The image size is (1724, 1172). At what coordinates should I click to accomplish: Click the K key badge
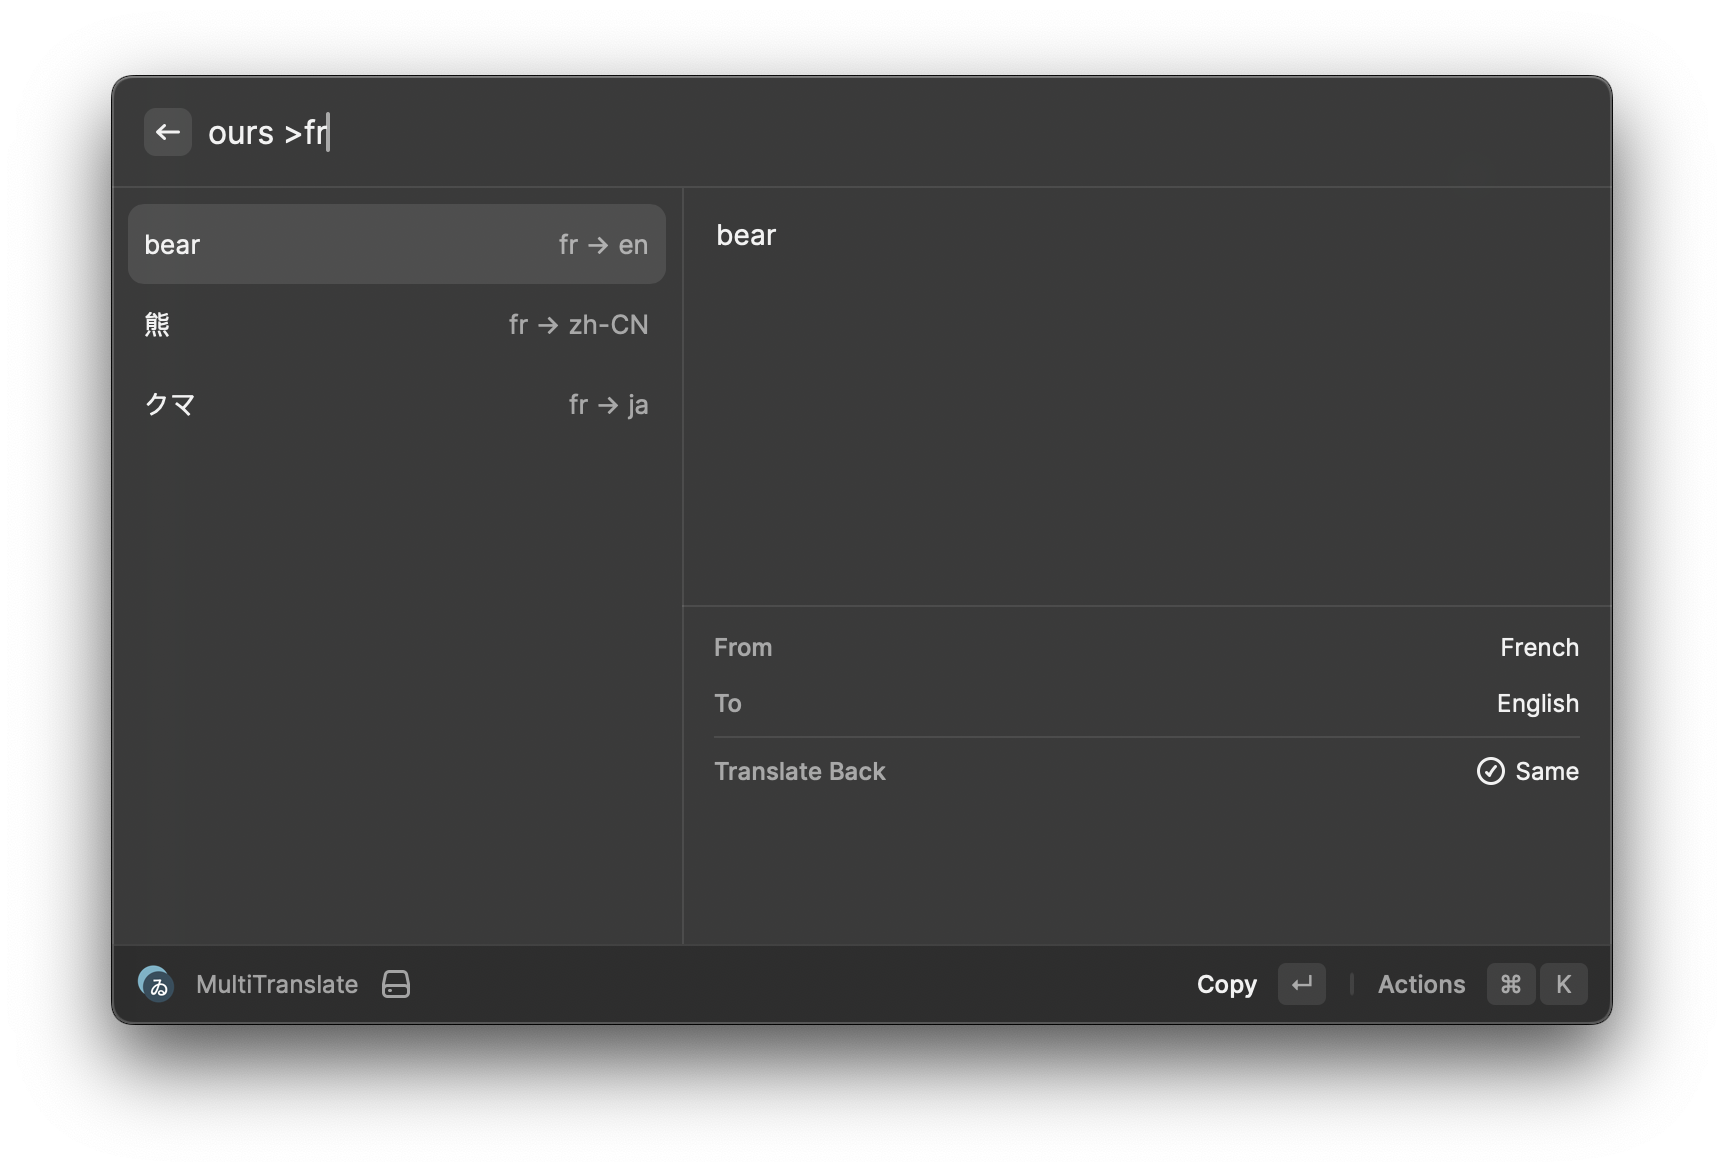tap(1563, 984)
